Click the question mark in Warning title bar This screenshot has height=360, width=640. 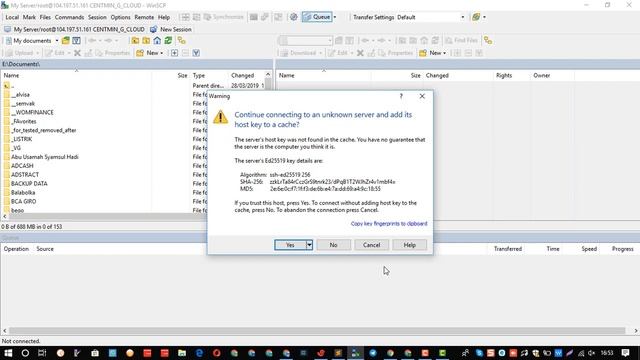tap(401, 96)
